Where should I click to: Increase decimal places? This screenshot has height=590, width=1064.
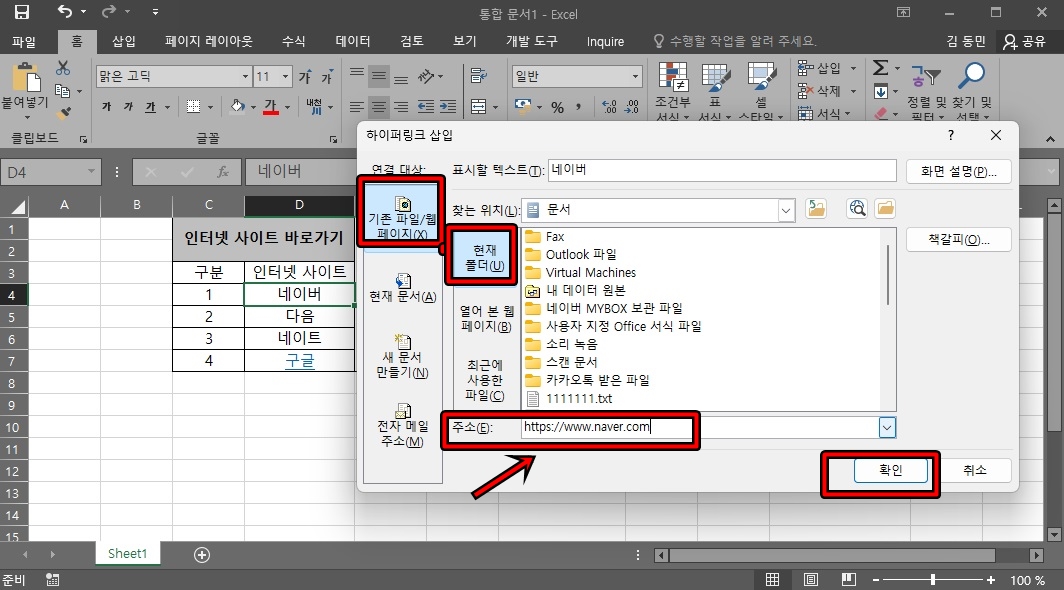[609, 107]
